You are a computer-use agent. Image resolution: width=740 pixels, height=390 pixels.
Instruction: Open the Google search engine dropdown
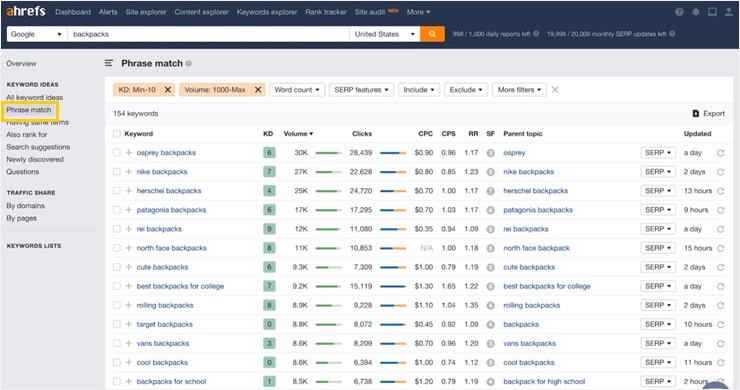(x=37, y=34)
